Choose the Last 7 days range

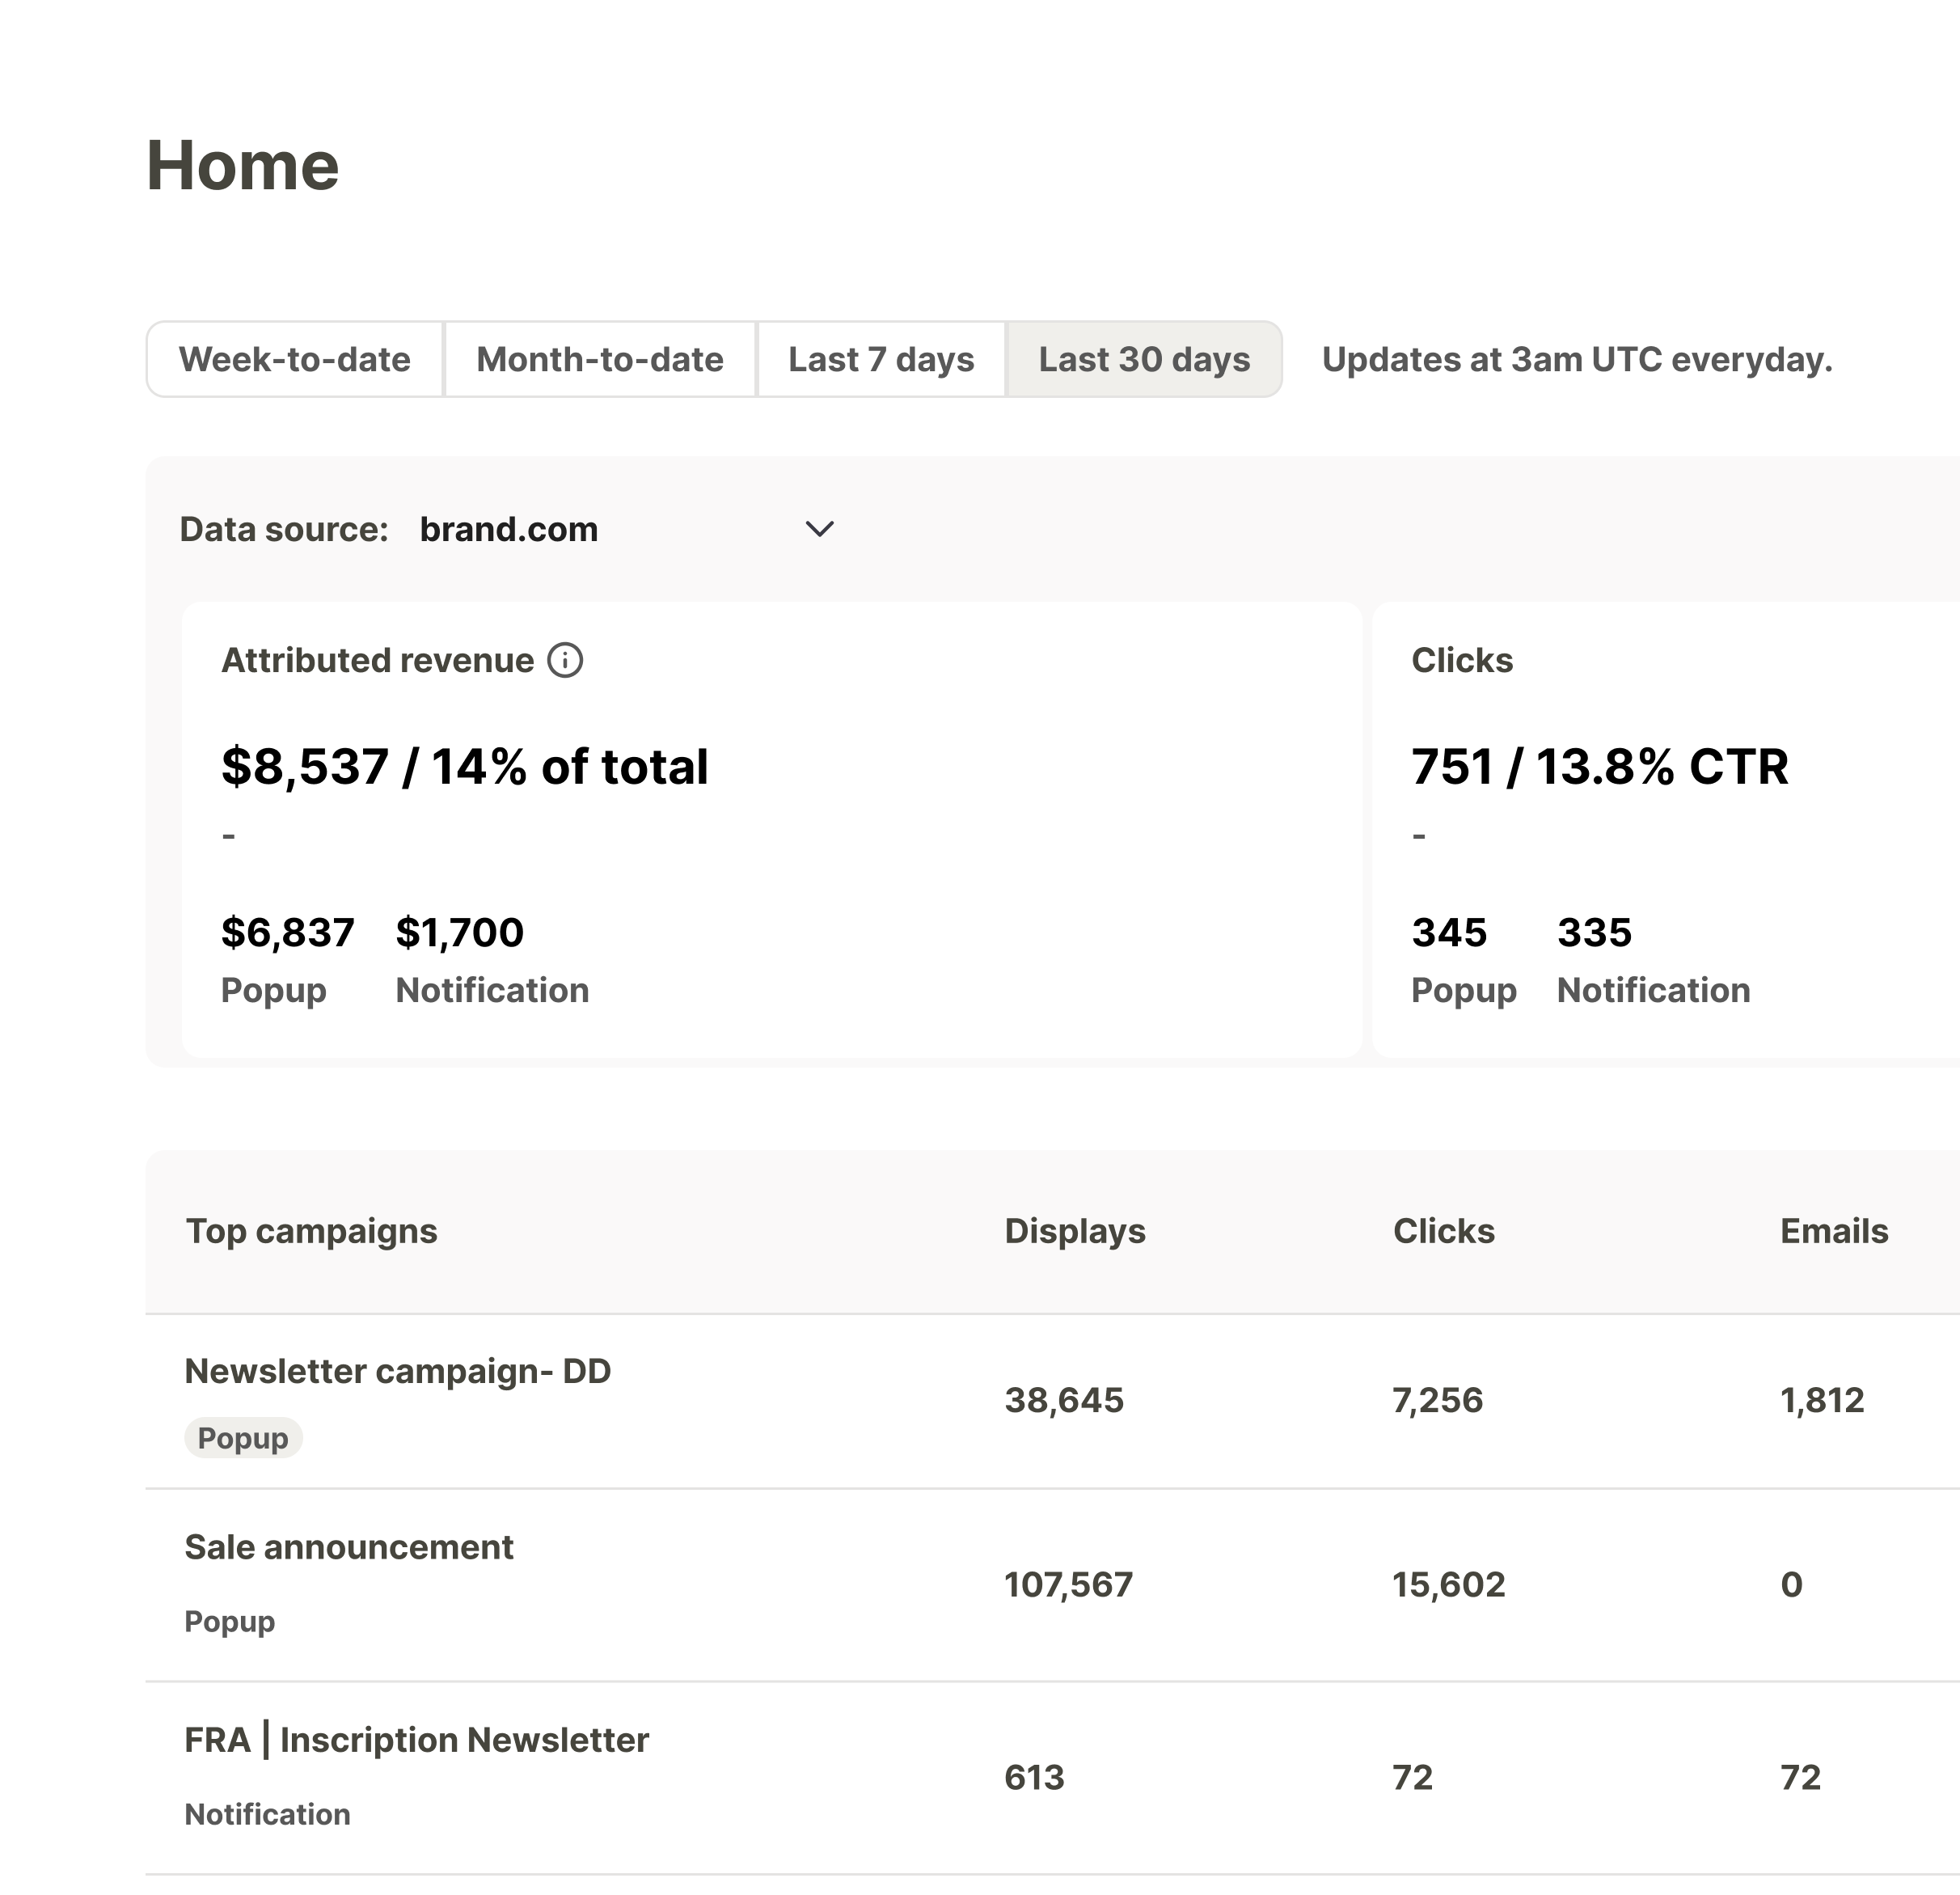(880, 359)
